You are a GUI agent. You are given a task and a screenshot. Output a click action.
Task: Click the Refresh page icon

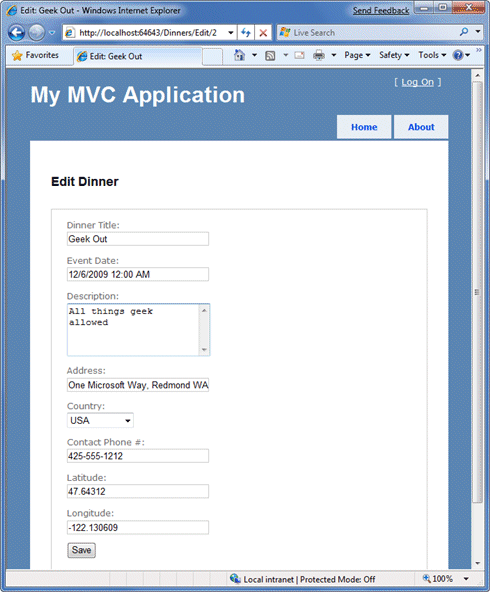(x=246, y=33)
